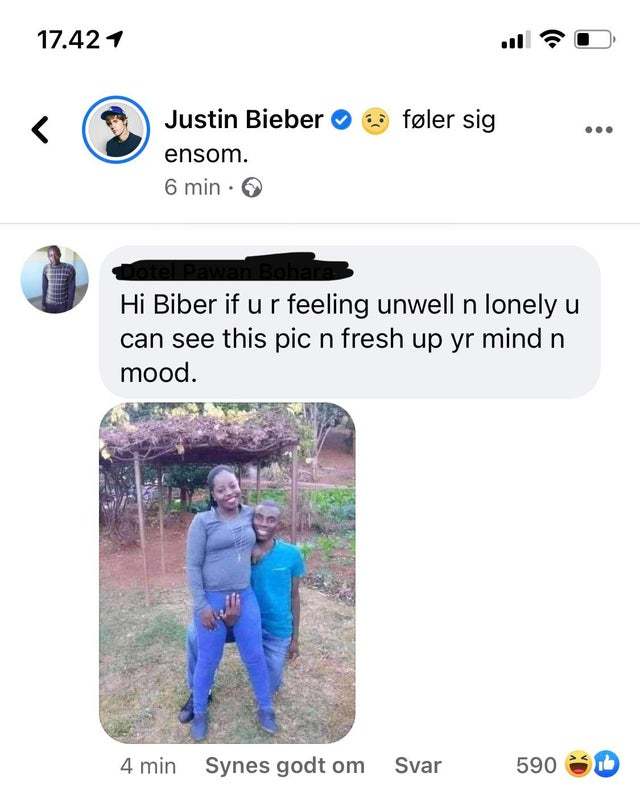Open the attached couple photo
This screenshot has width=640, height=798.
(x=227, y=573)
